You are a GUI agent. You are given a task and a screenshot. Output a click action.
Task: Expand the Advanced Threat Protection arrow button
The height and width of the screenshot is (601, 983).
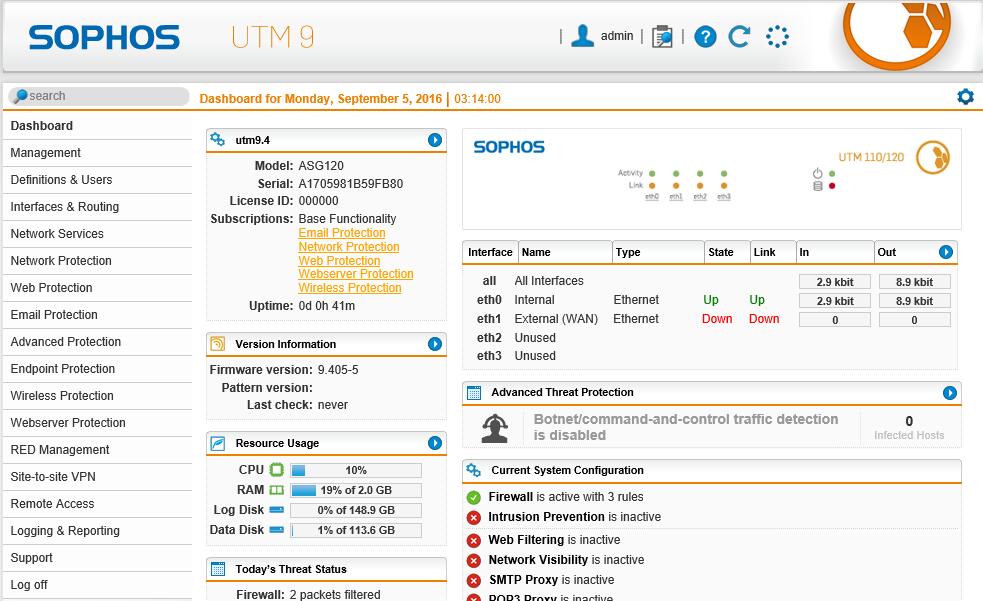950,393
